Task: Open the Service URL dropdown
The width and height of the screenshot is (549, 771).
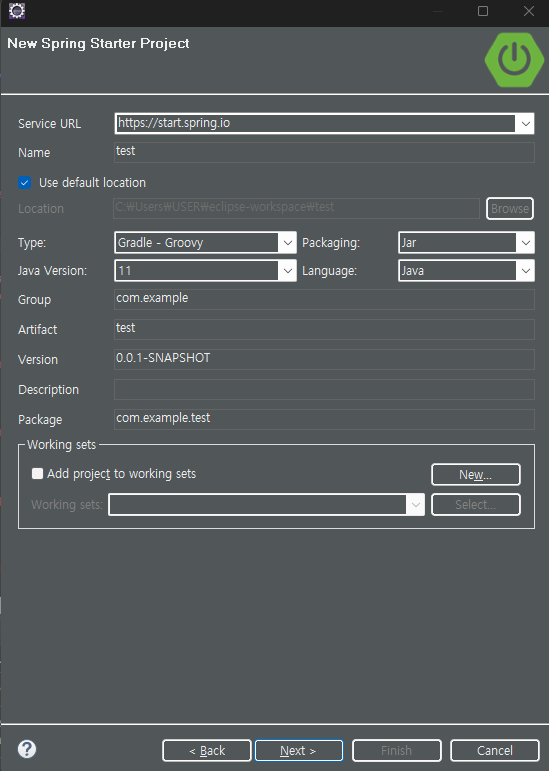Action: click(525, 123)
